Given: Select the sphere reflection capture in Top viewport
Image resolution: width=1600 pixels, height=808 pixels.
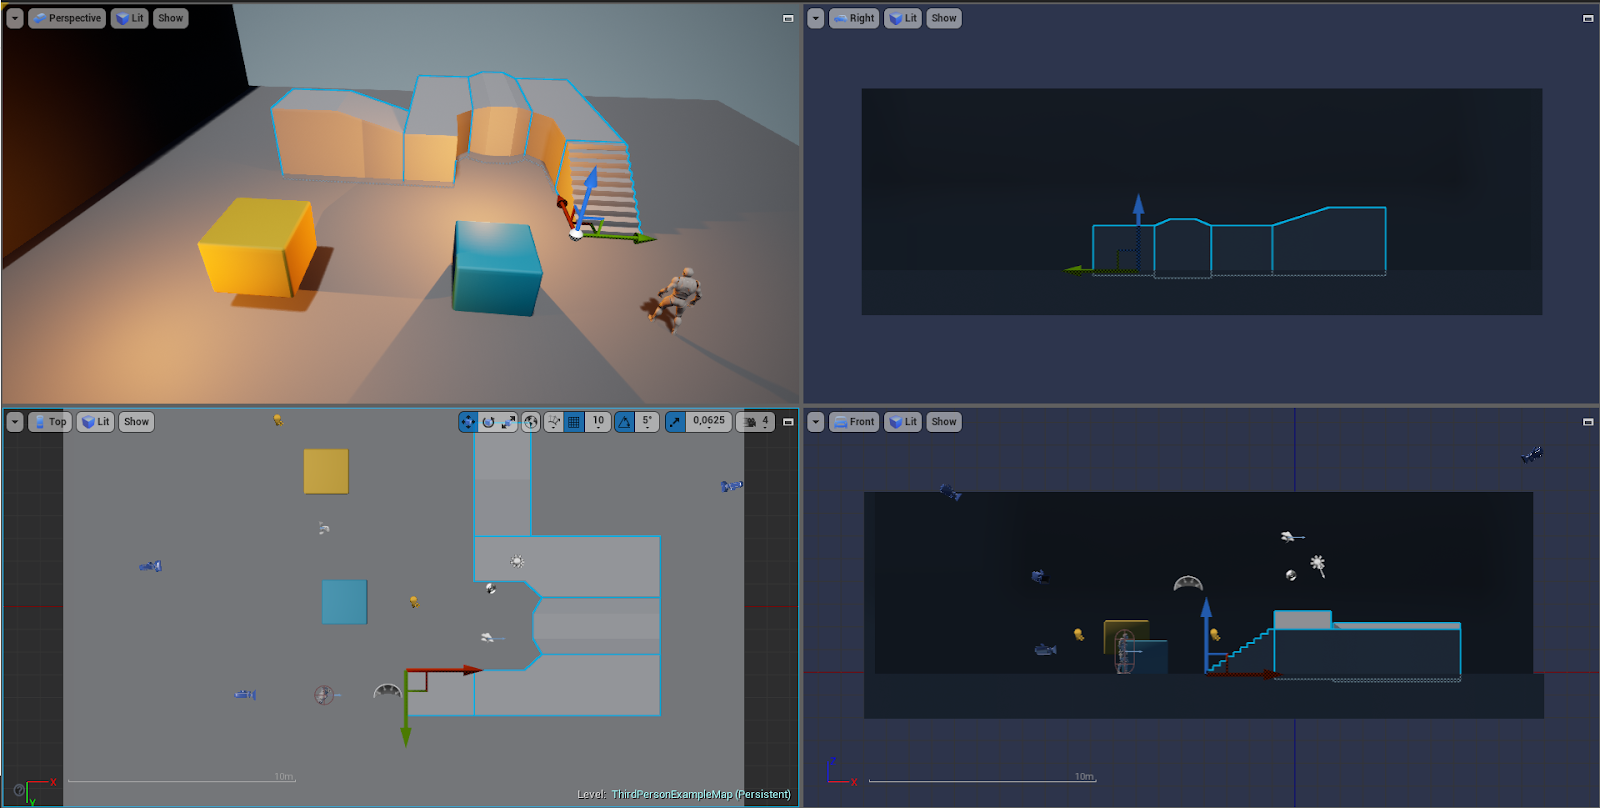Looking at the screenshot, I should point(491,588).
